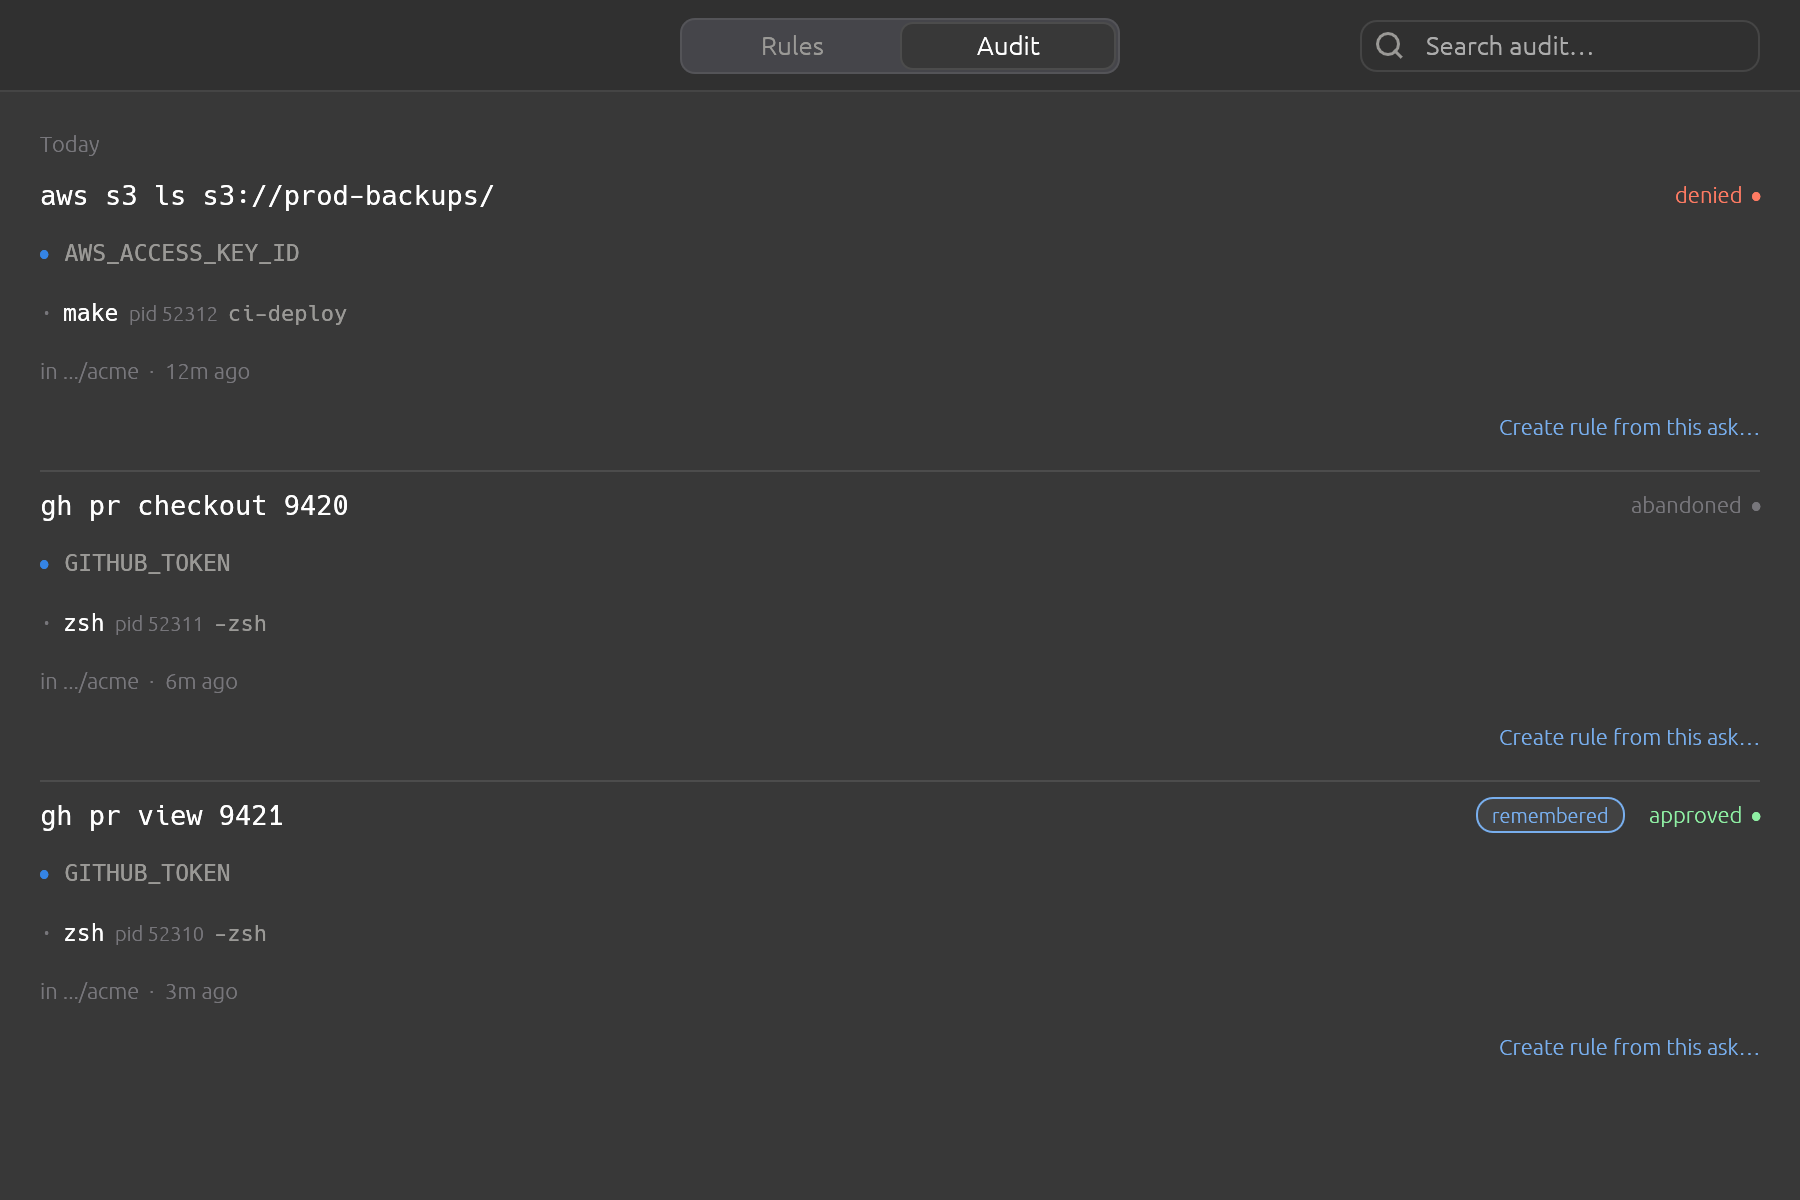Select the gh pr checkout 9420 entry
Screen dimensions: 1800x1200
click(194, 506)
